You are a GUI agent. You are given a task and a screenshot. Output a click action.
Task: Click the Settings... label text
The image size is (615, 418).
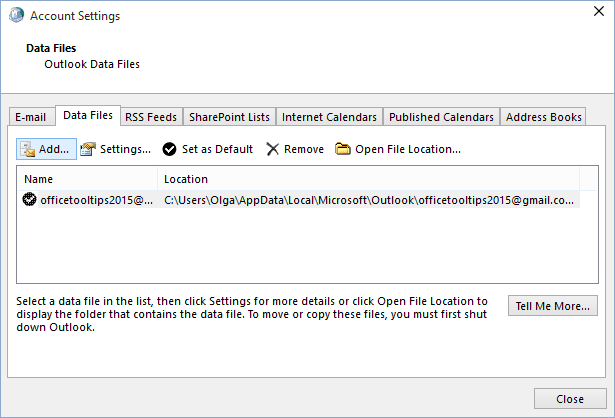click(x=125, y=149)
